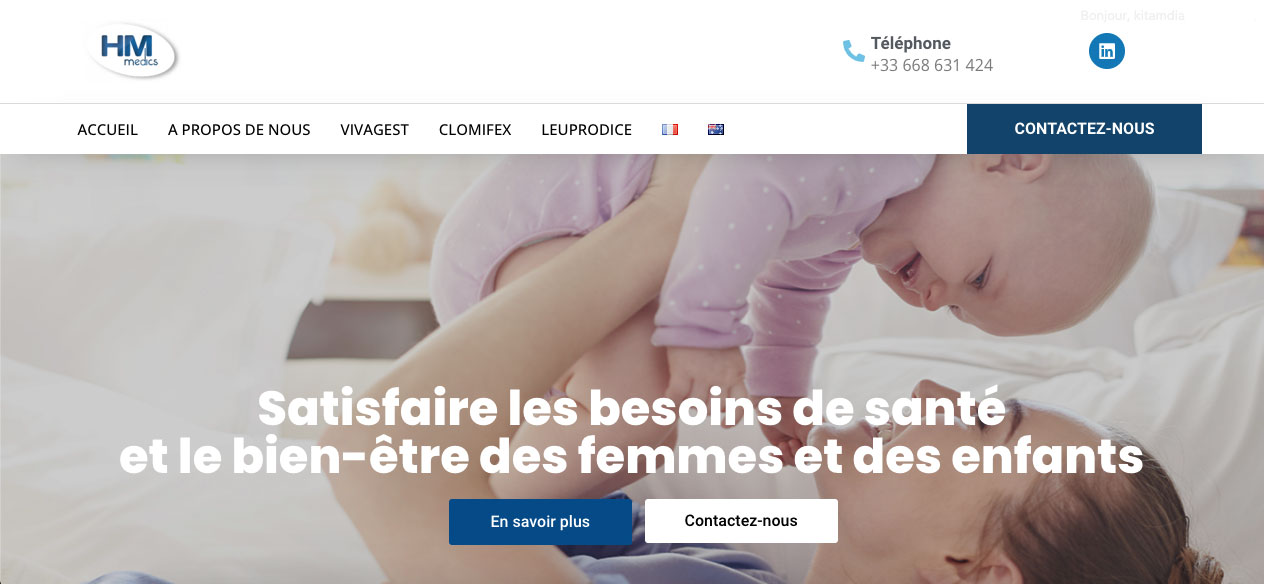1264x584 pixels.
Task: Navigate to LEUPRODICE
Action: tap(587, 129)
